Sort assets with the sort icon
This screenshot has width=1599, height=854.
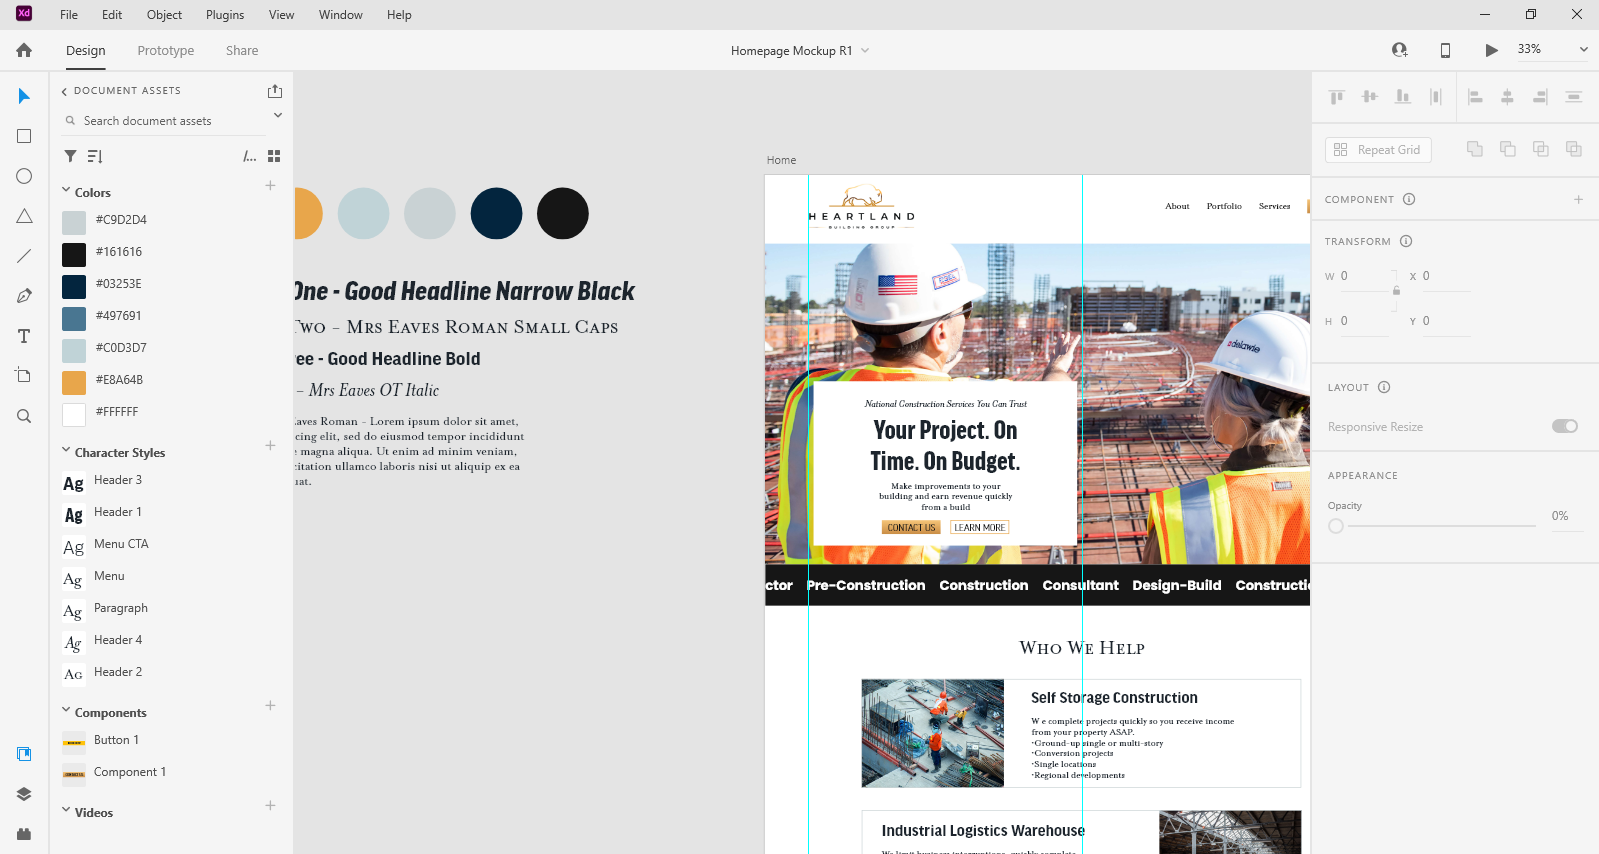[x=95, y=156]
